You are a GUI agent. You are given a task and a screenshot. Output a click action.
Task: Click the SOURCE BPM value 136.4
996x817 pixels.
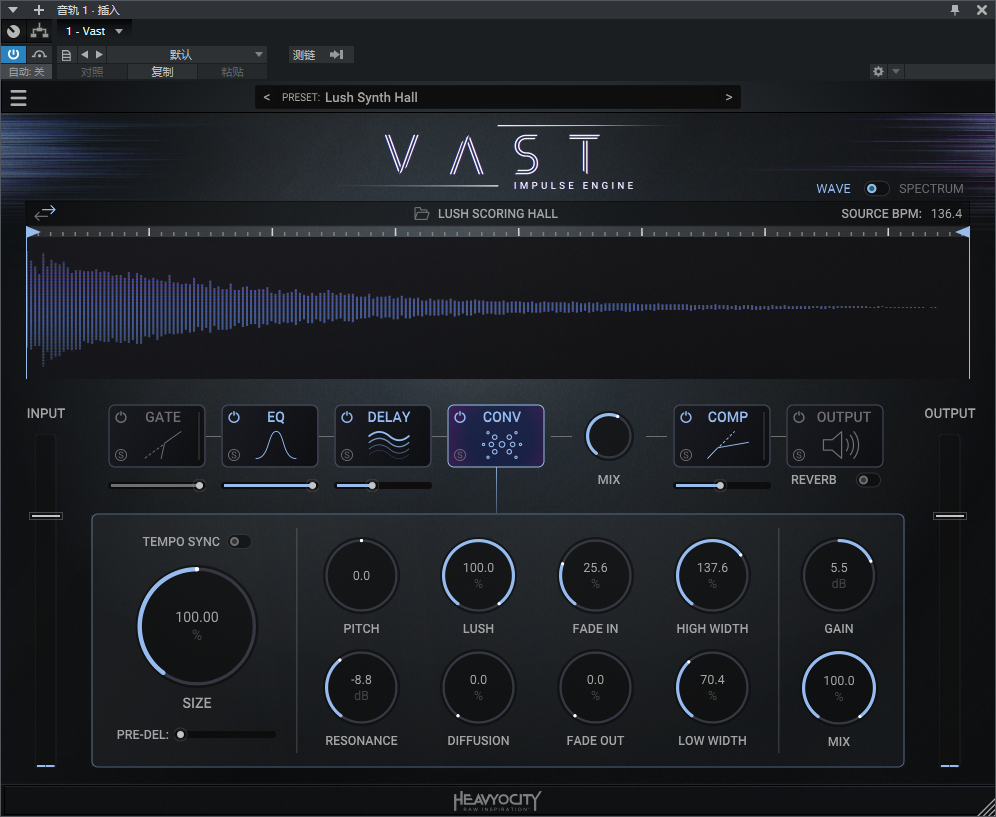(x=946, y=213)
